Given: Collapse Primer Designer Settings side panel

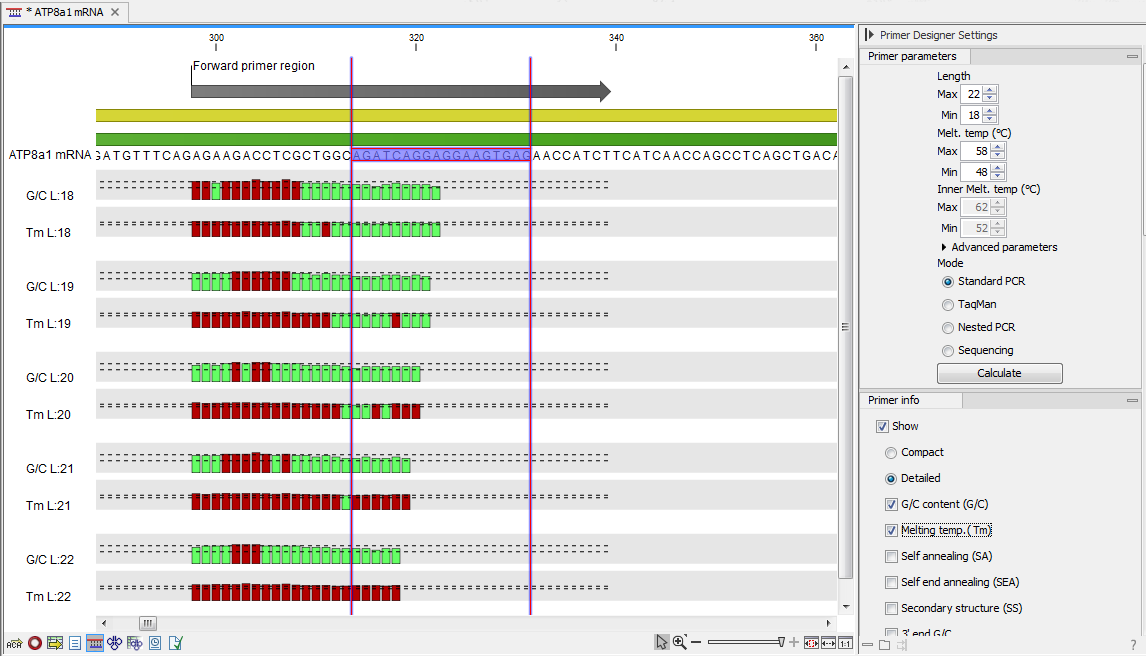Looking at the screenshot, I should [x=870, y=35].
